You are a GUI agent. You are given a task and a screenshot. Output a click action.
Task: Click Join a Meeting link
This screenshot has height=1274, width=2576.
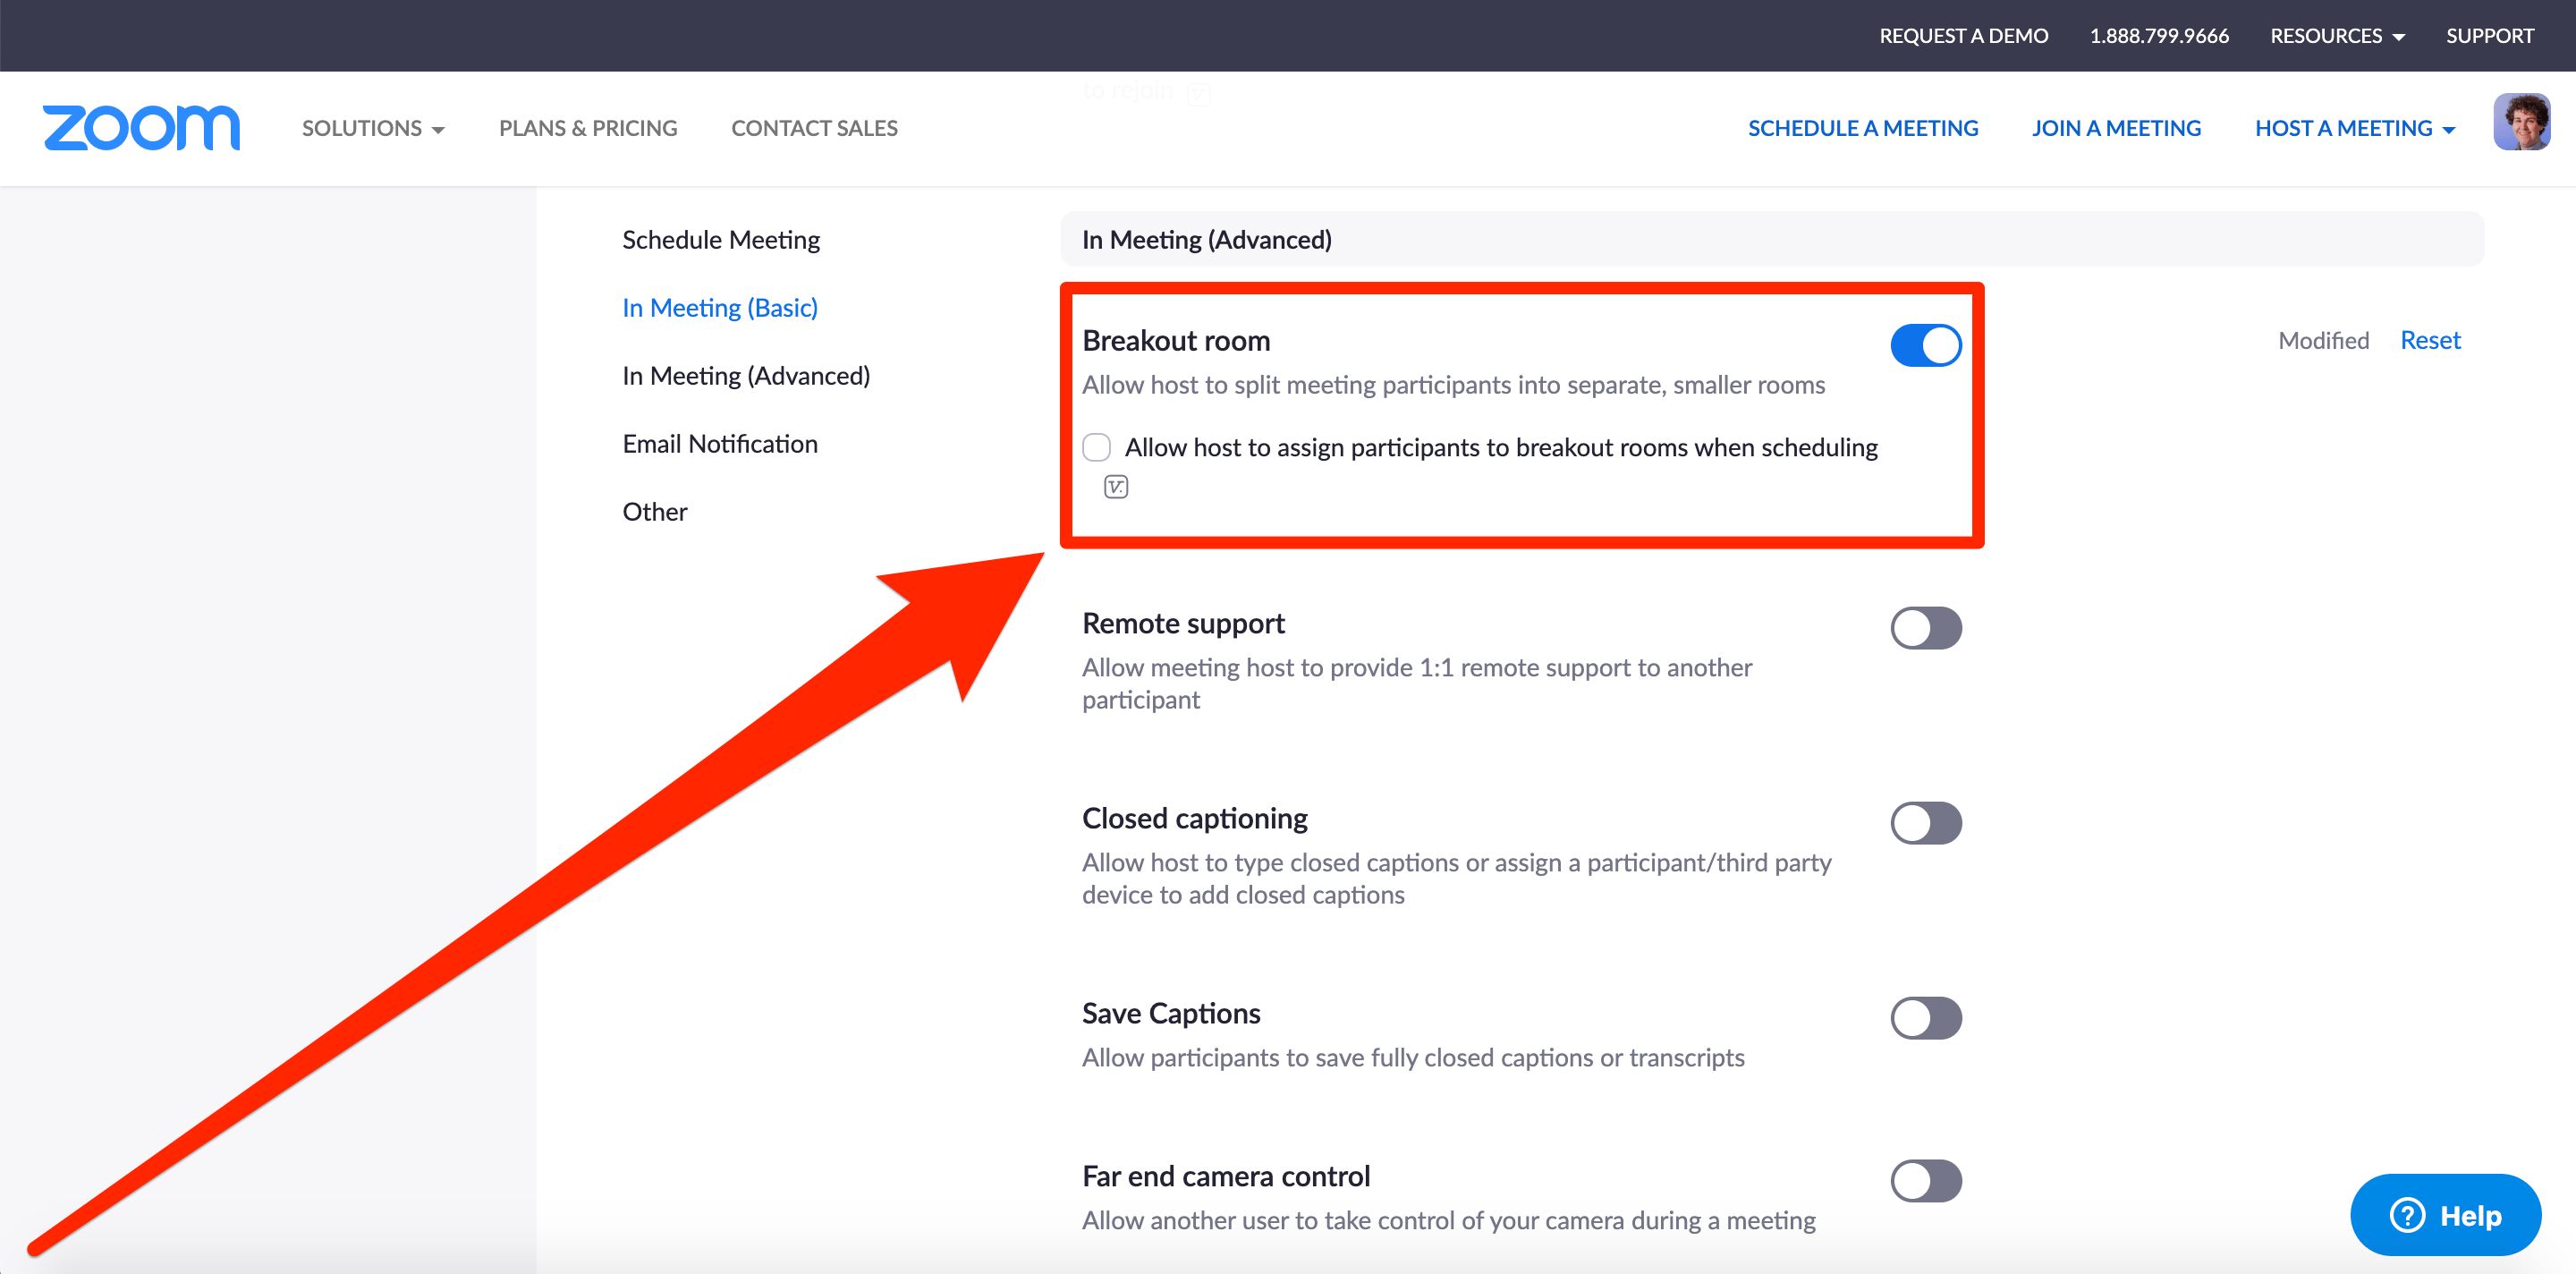tap(2116, 128)
